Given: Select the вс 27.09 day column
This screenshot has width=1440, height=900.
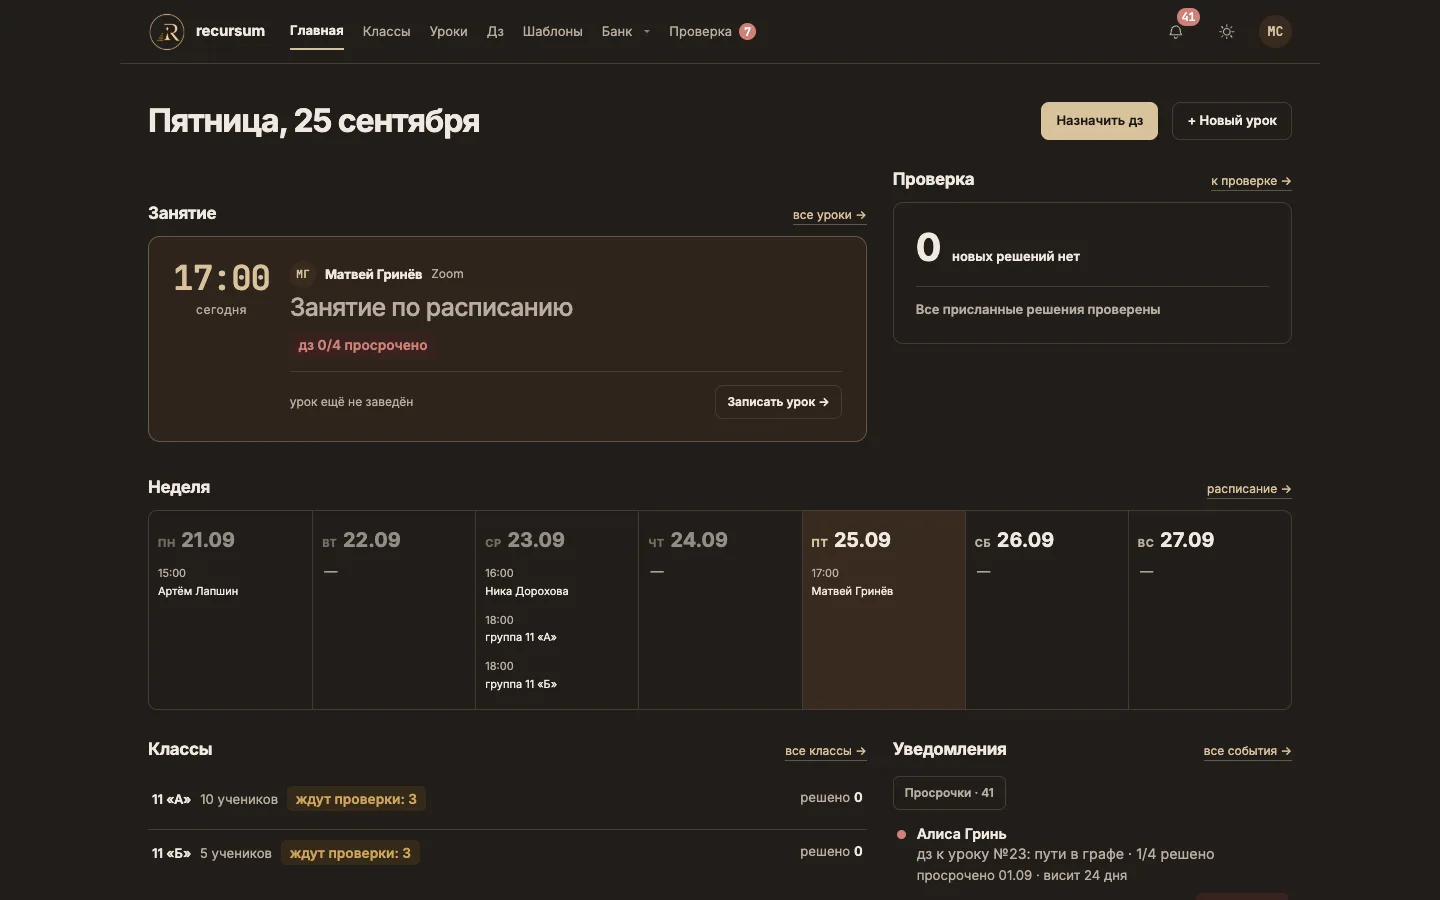Looking at the screenshot, I should tap(1210, 610).
